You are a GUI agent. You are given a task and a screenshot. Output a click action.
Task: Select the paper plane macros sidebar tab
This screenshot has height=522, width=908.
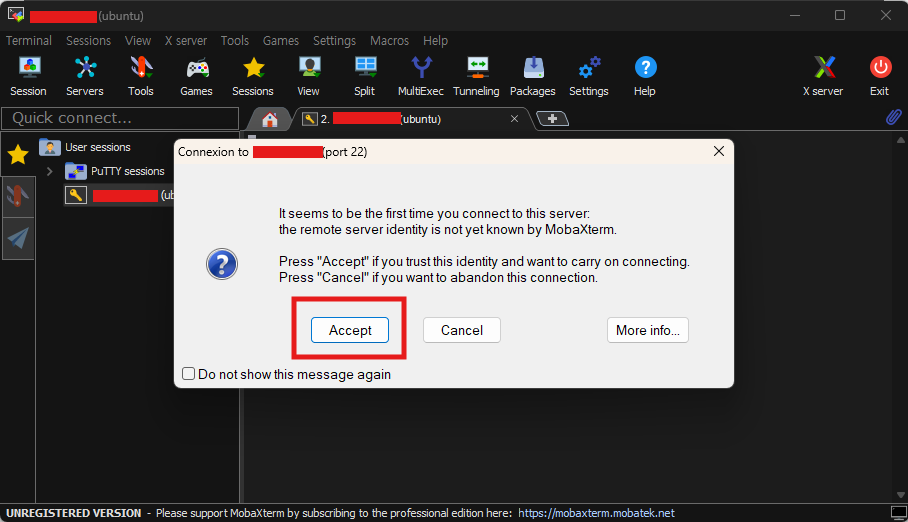18,239
